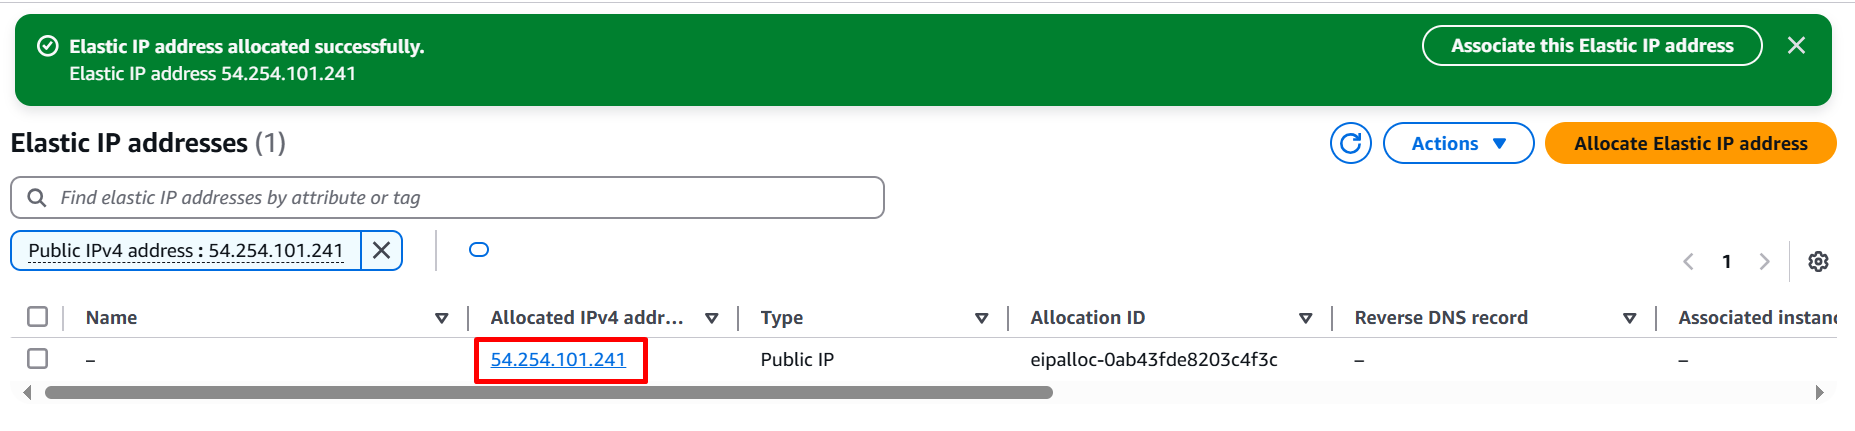Click the horizontal scrollbar thumb
Image resolution: width=1855 pixels, height=431 pixels.
(x=549, y=393)
